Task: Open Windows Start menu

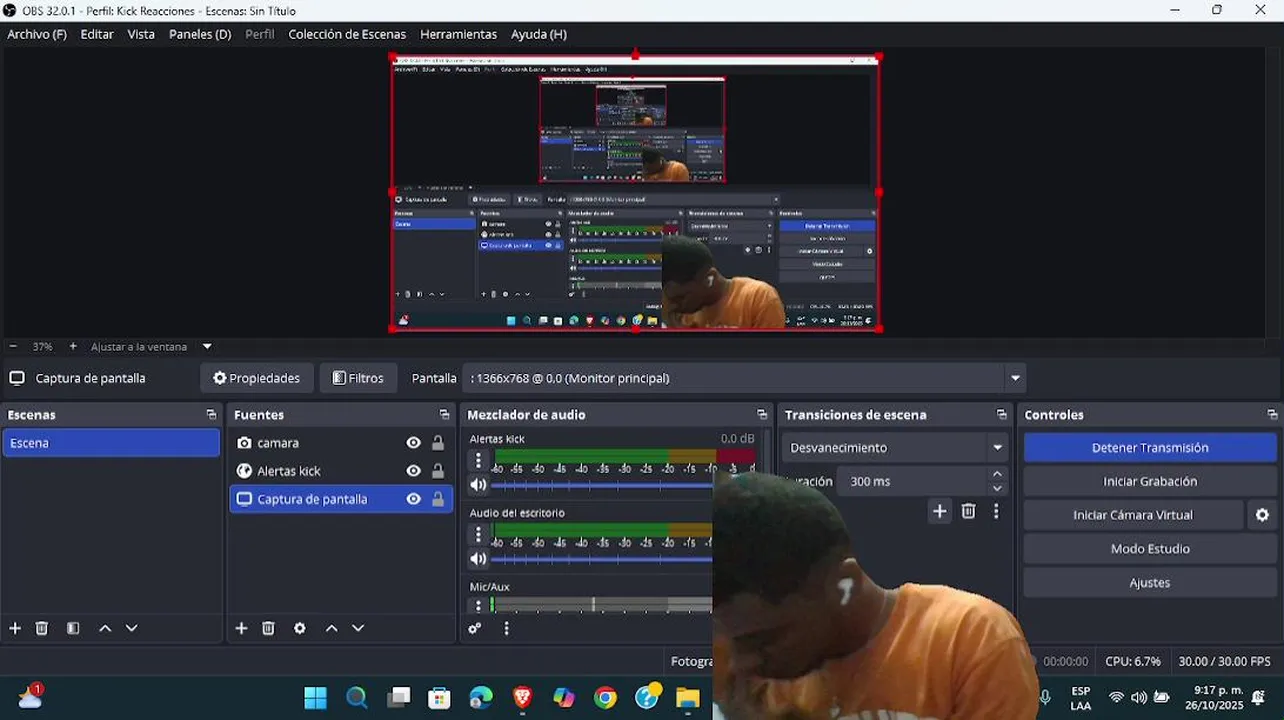Action: pos(315,697)
